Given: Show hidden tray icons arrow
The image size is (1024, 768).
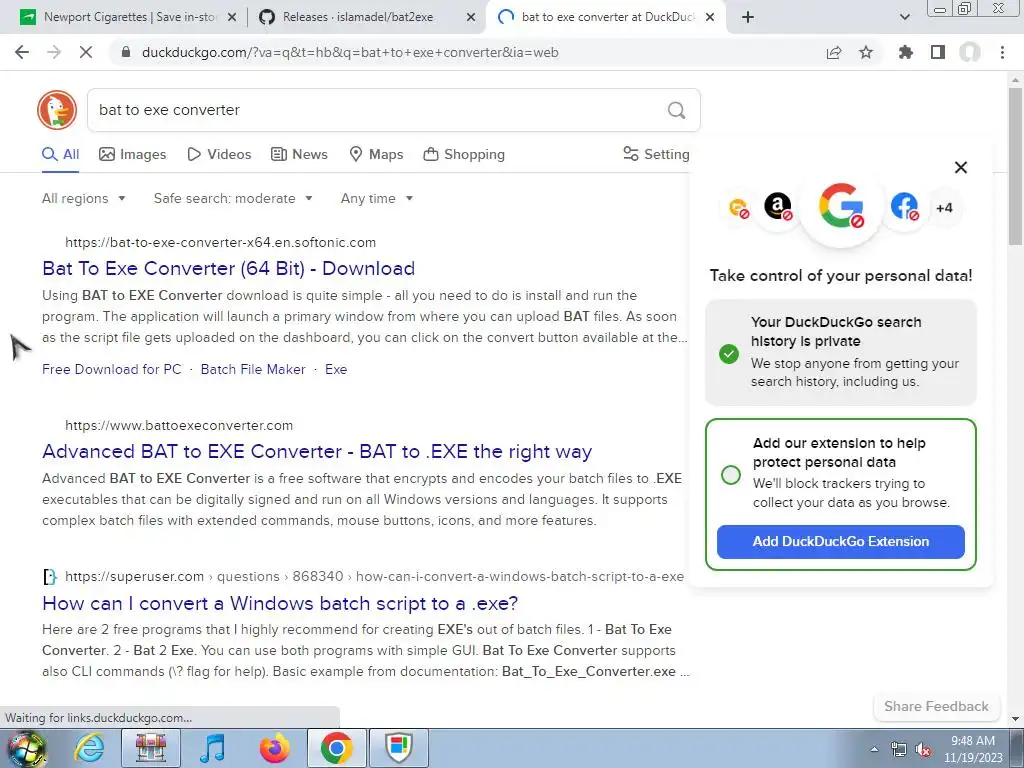Looking at the screenshot, I should pyautogui.click(x=874, y=750).
